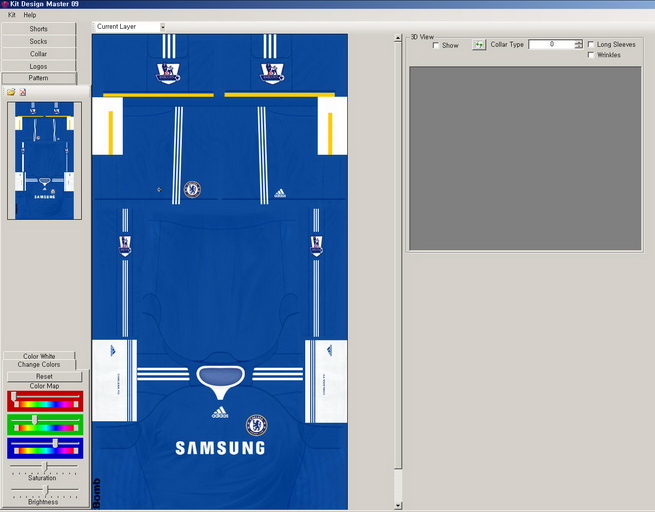
Task: Click the delete pattern icon
Action: click(23, 92)
